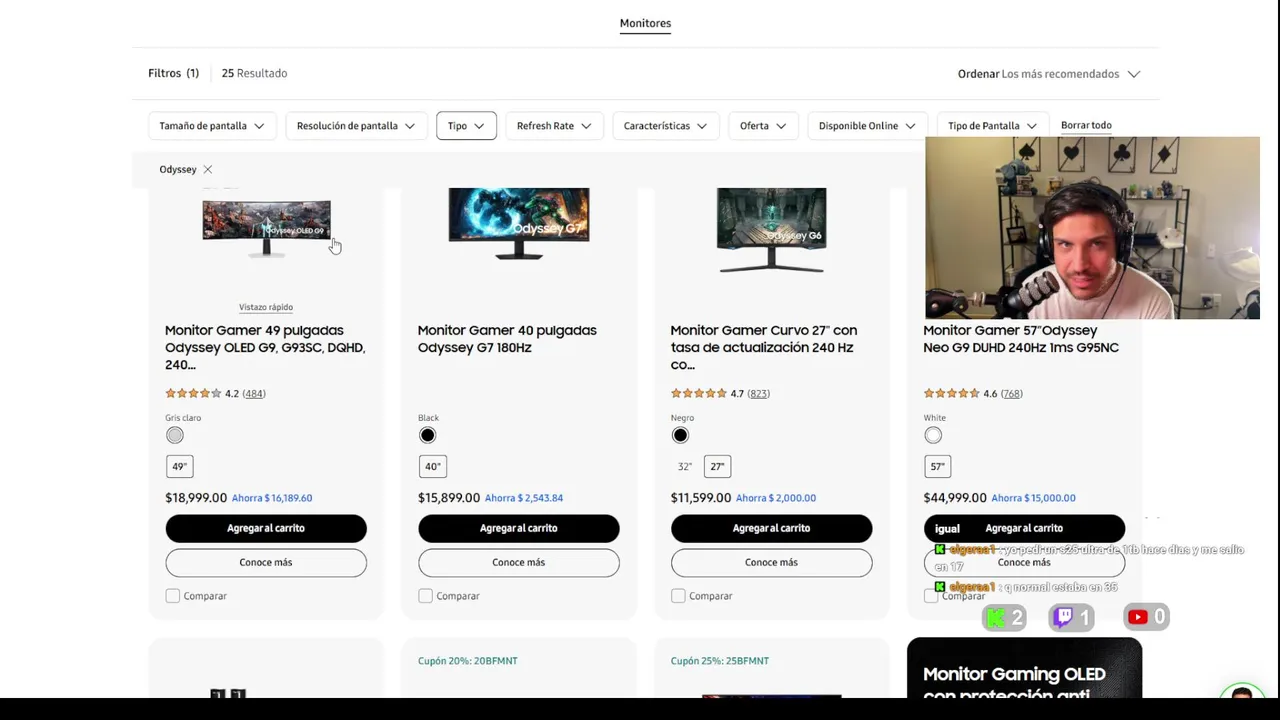Select 49" size option
The height and width of the screenshot is (720, 1280).
pyautogui.click(x=179, y=466)
